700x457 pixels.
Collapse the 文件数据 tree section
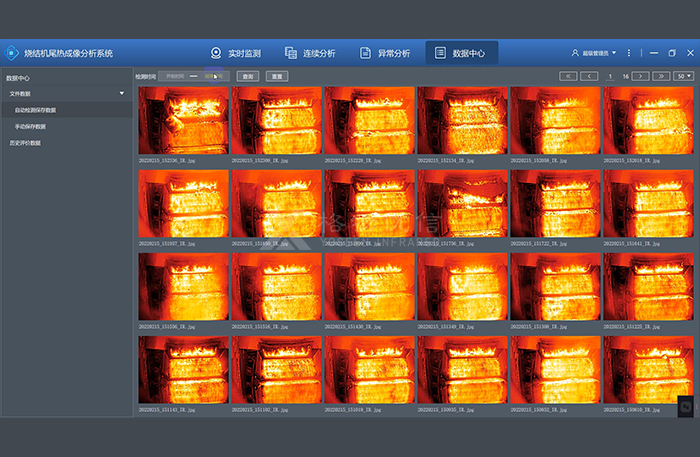122,93
